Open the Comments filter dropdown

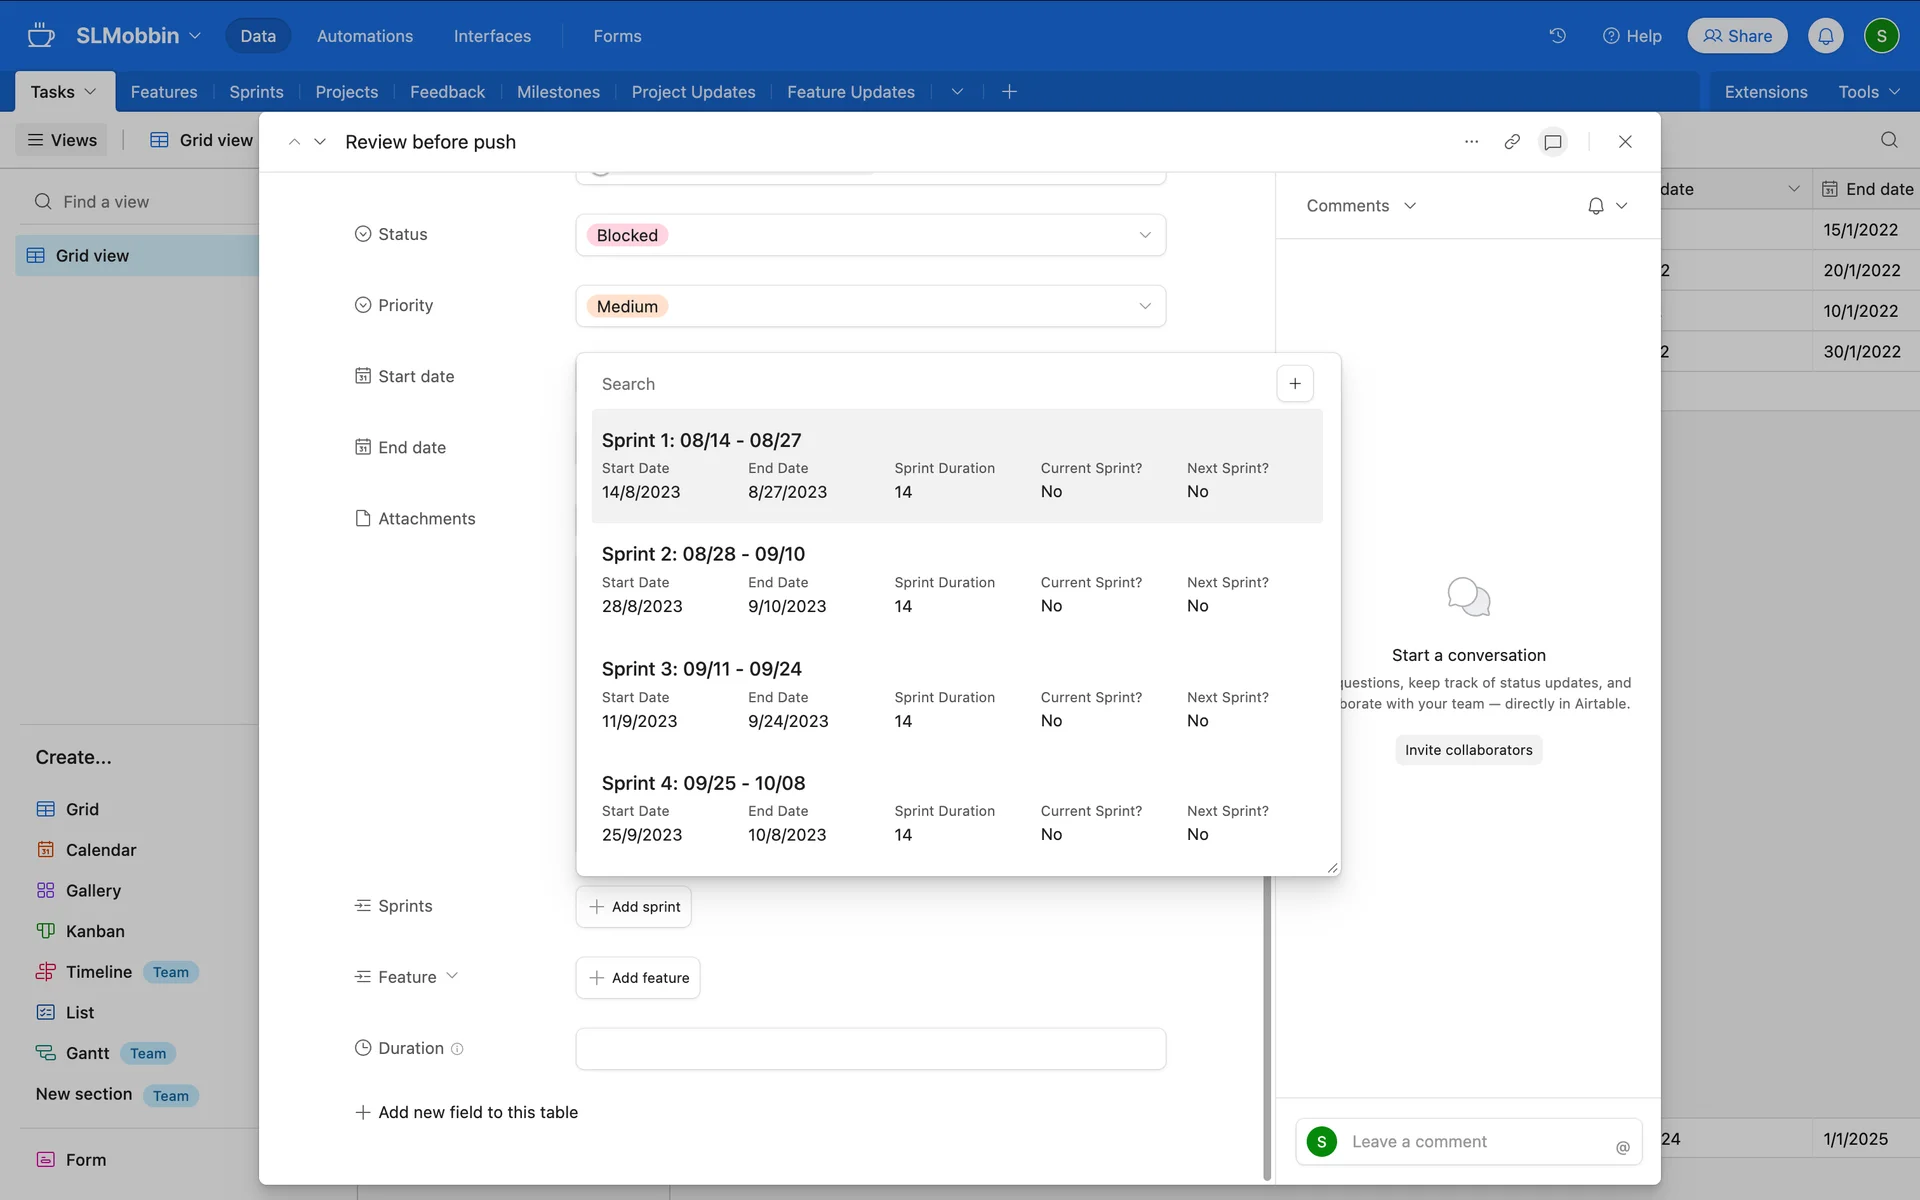(x=1361, y=206)
